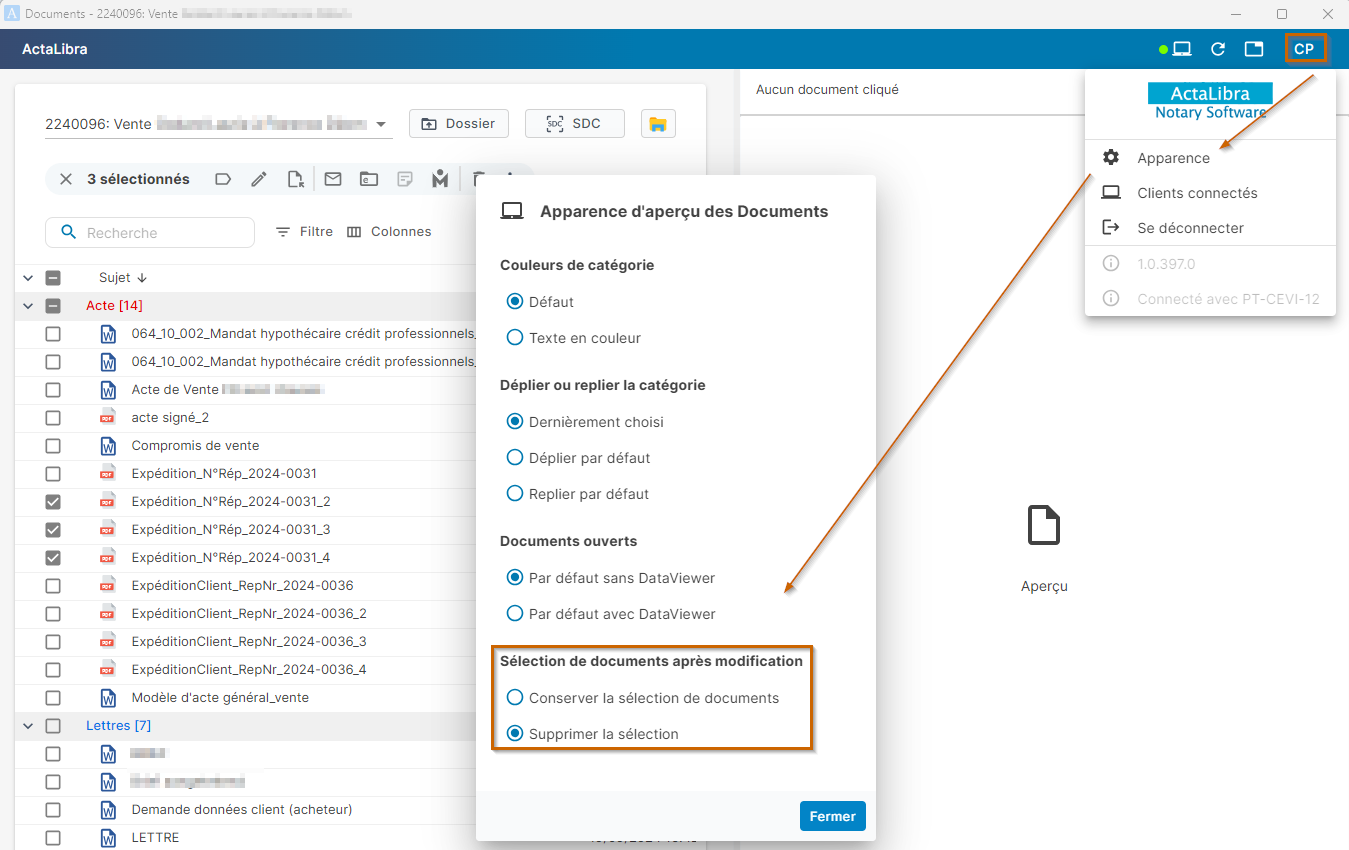Click the info icon next to Connecté avec PT-CEVI-12
Viewport: 1349px width, 850px height.
(1110, 298)
